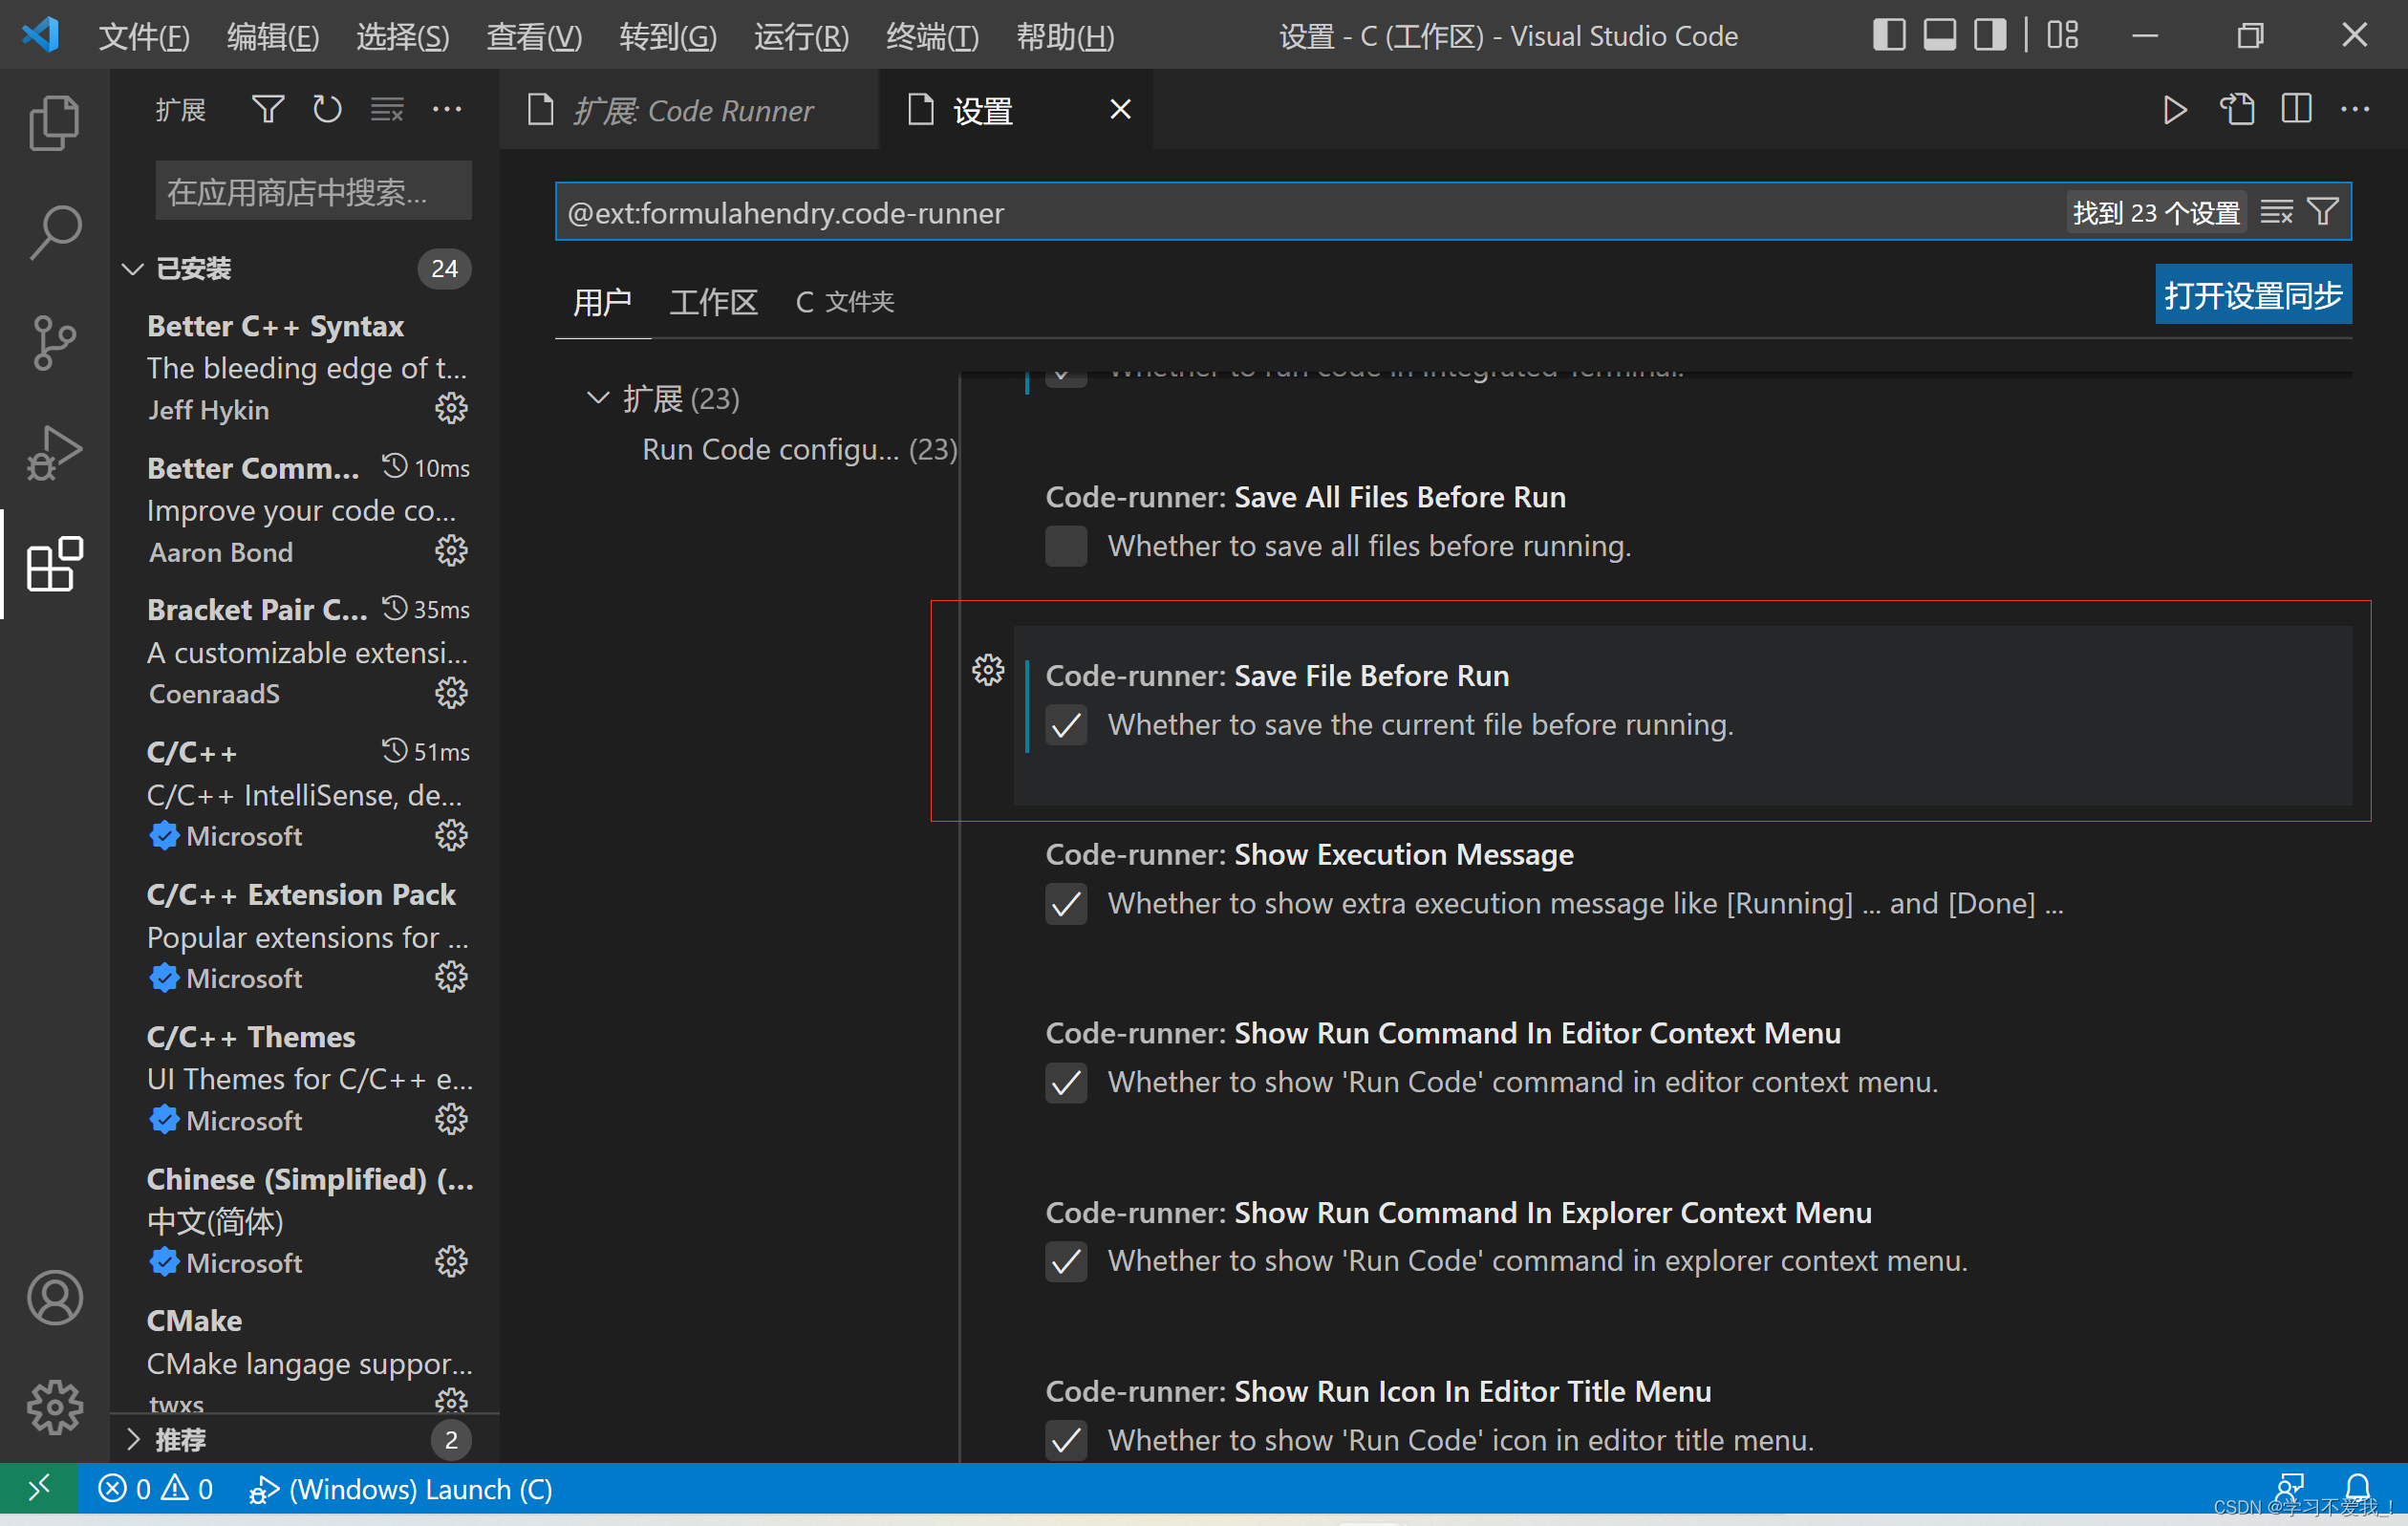
Task: Click the filter extensions funnel icon
Action: [267, 109]
